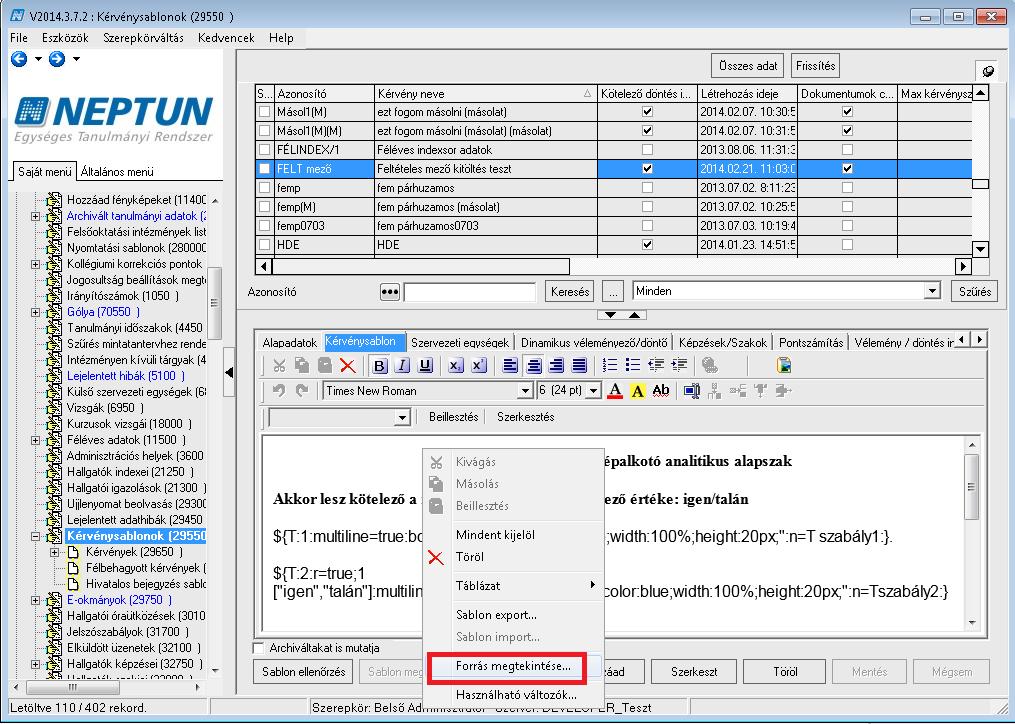Check the row checkbox for femp0703
This screenshot has width=1015, height=724.
(x=265, y=226)
